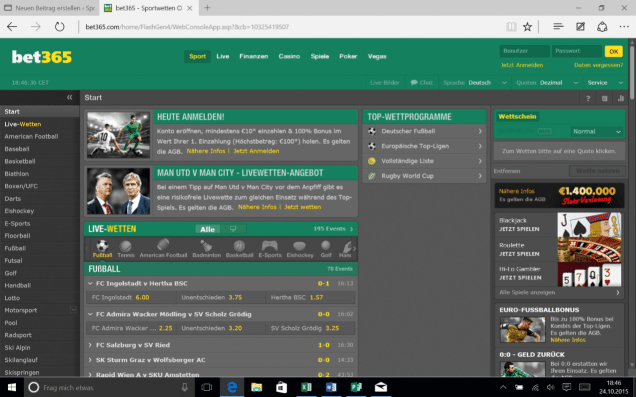Pick the Badminton icon in Live-Wetten

206,249
